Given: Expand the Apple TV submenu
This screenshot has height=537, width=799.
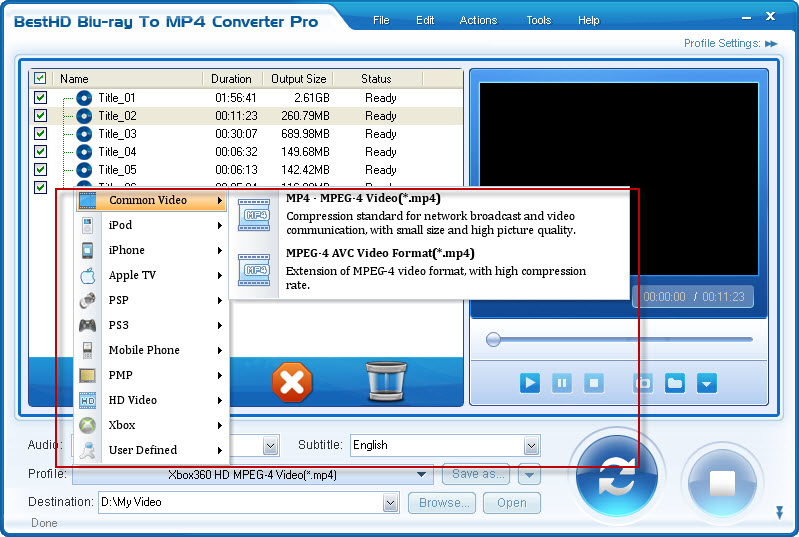Looking at the screenshot, I should (x=220, y=275).
